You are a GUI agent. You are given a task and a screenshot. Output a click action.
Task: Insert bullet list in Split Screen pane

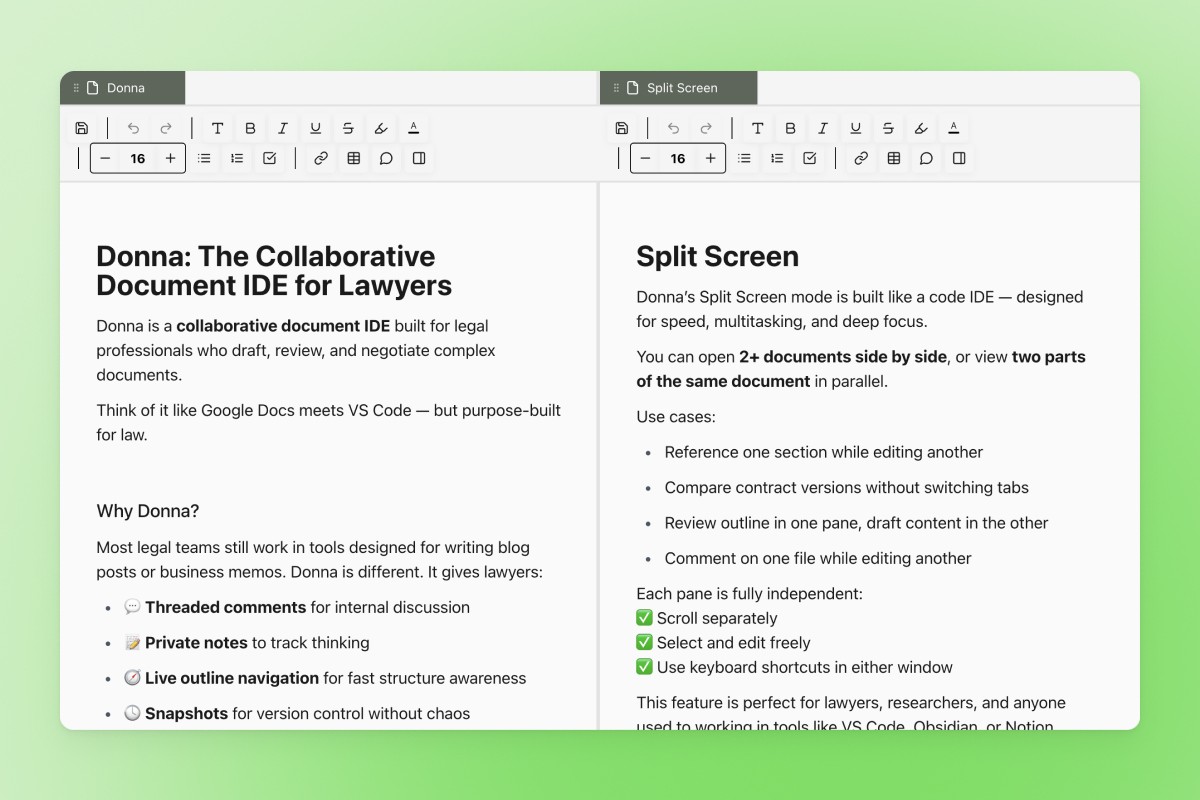[x=744, y=158]
